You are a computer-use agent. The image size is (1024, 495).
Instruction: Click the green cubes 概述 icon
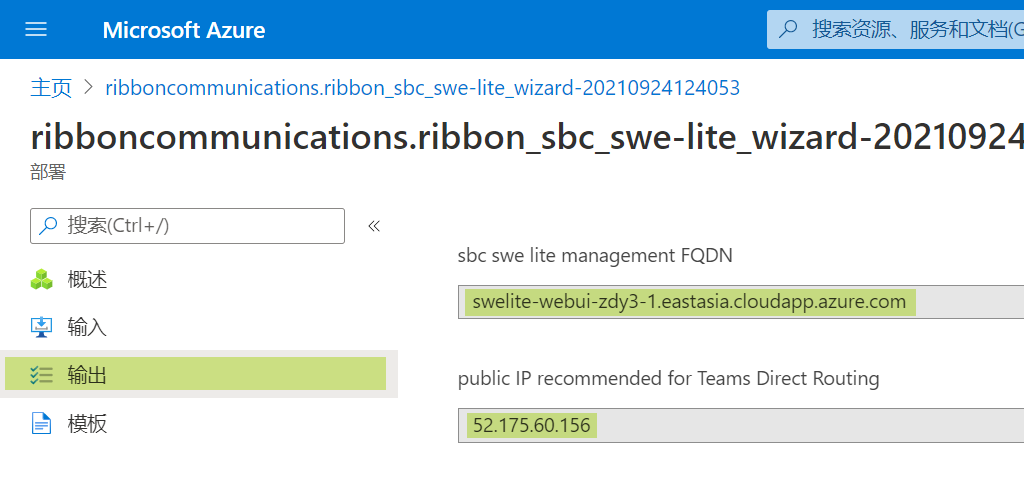pos(42,279)
